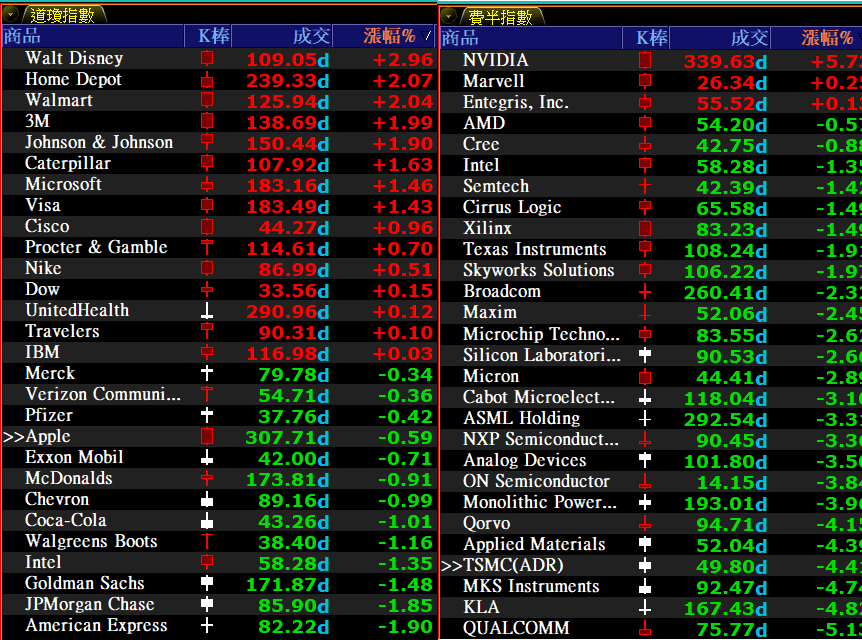Sort 費半指數 panel by 成交 header
This screenshot has width=862, height=640.
coord(720,38)
